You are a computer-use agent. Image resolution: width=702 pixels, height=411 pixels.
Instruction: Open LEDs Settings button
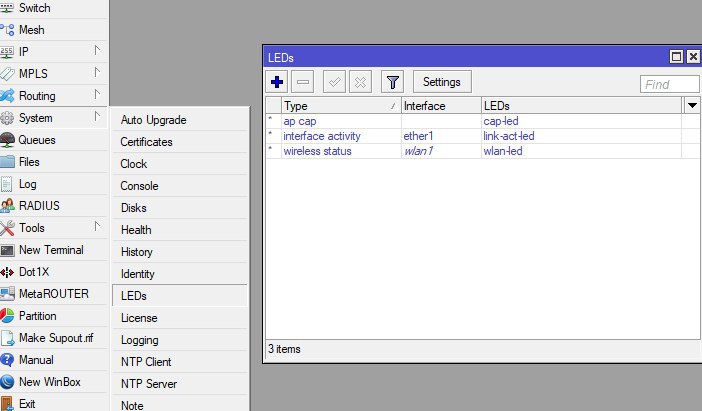(x=442, y=81)
